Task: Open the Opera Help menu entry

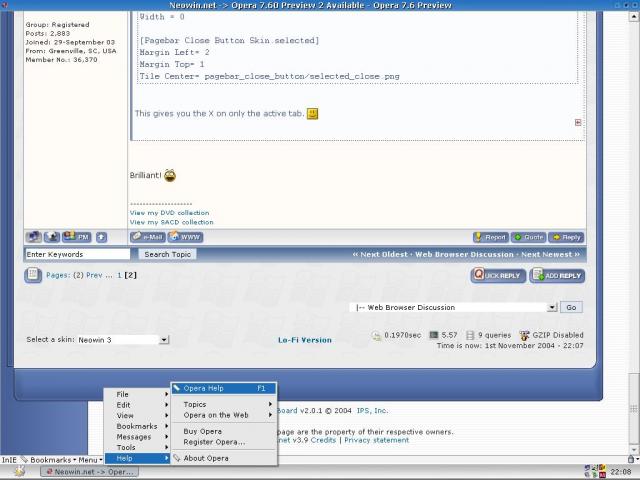Action: (224, 388)
